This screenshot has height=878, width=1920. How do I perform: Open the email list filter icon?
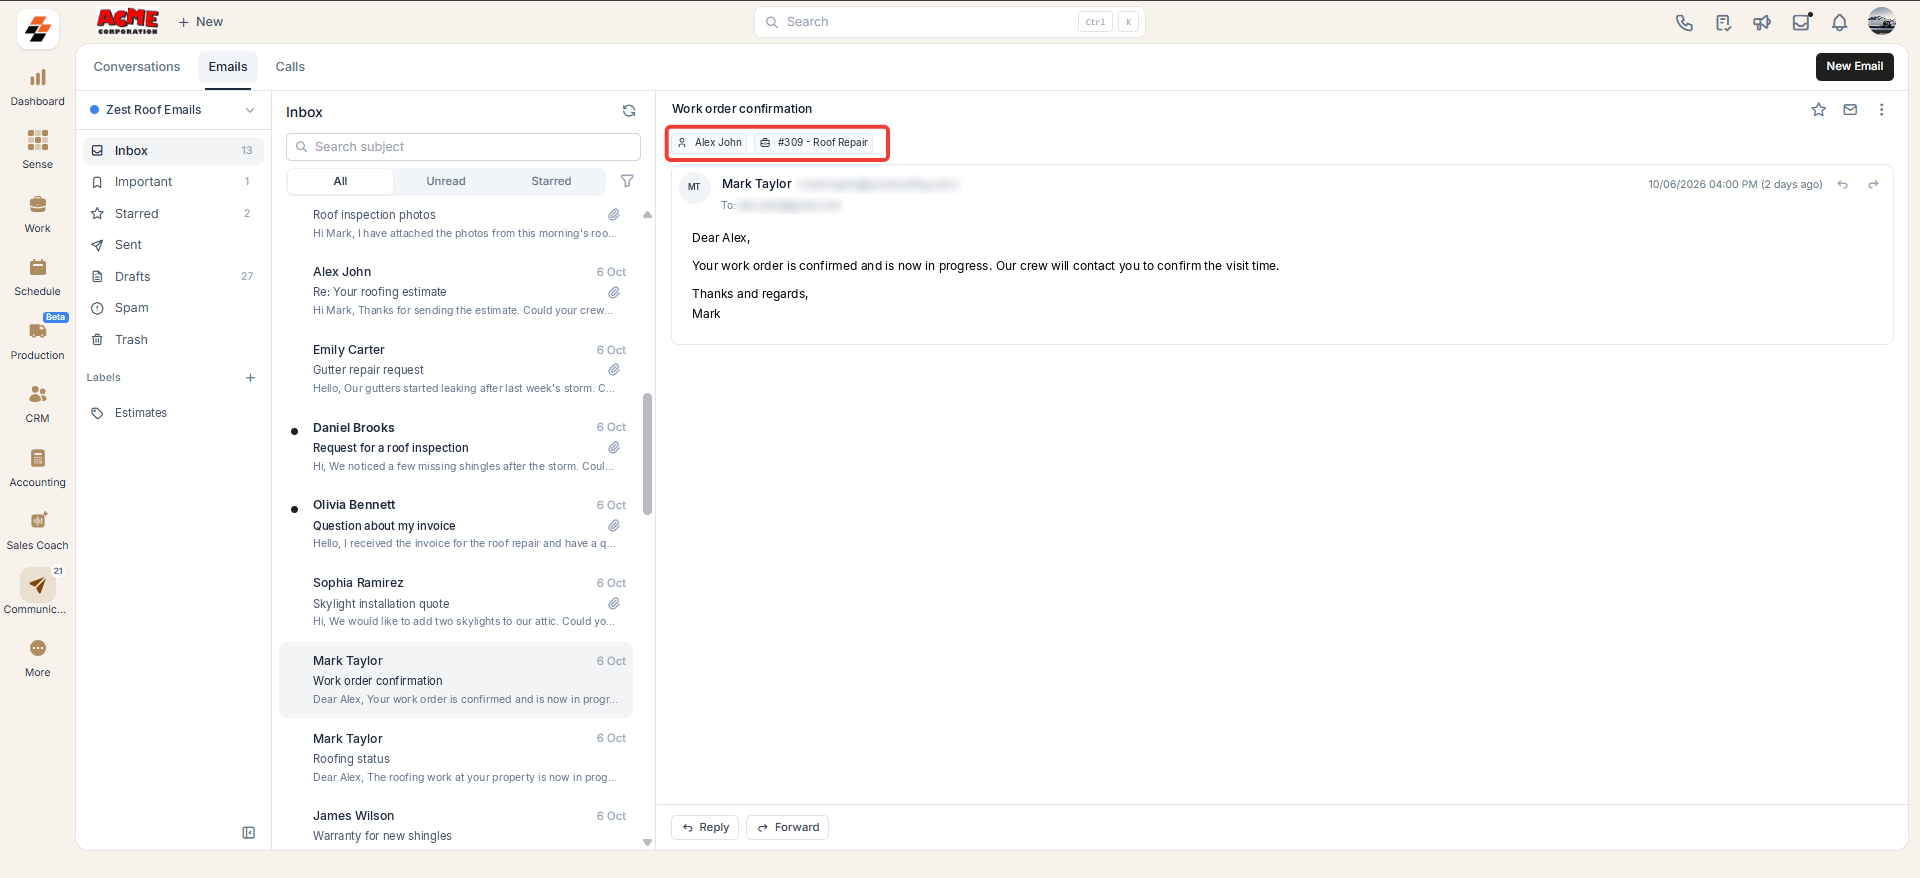tap(627, 181)
